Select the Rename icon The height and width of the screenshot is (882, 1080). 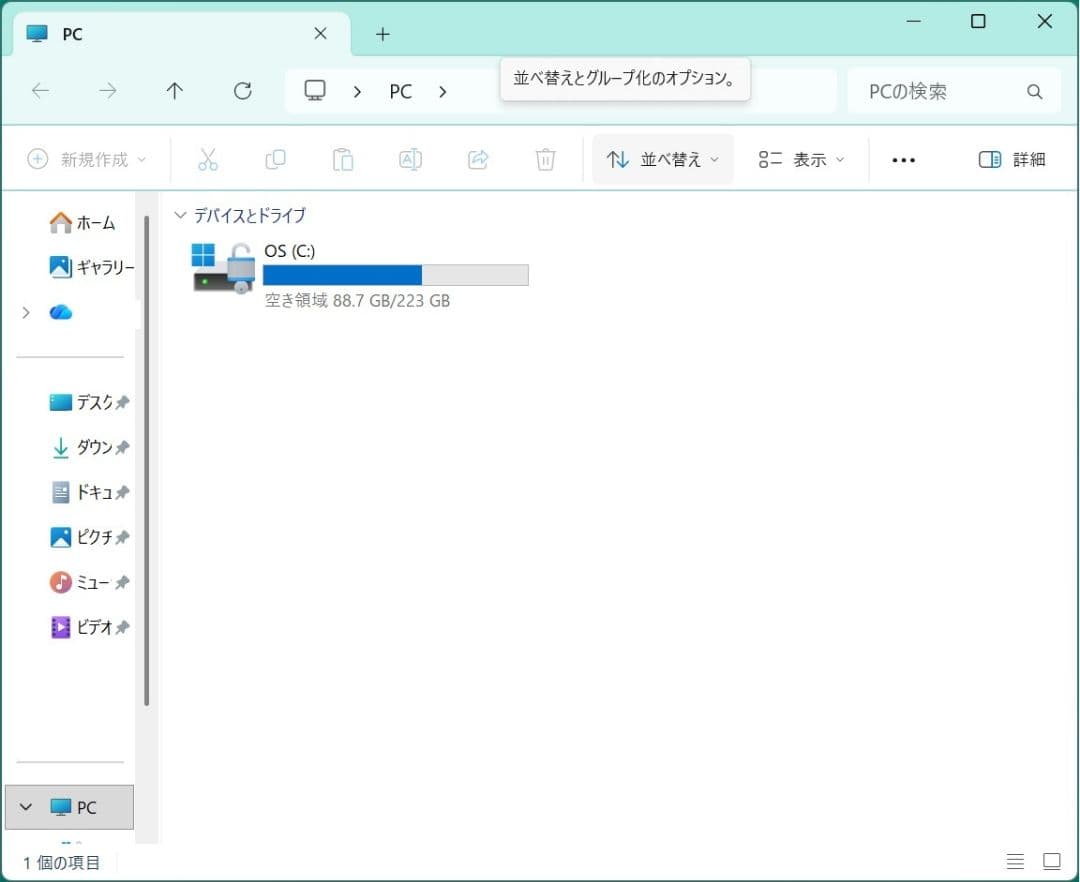pos(409,159)
